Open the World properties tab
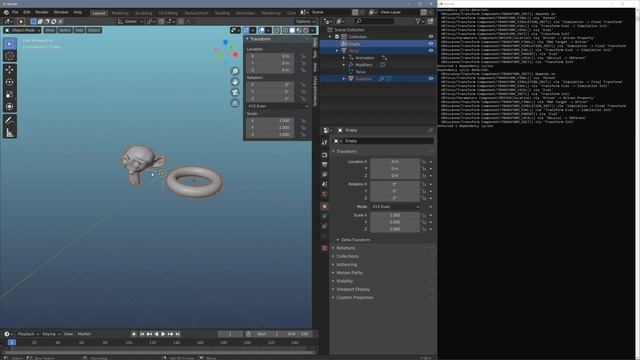Image resolution: width=640 pixels, height=360 pixels. click(x=324, y=194)
